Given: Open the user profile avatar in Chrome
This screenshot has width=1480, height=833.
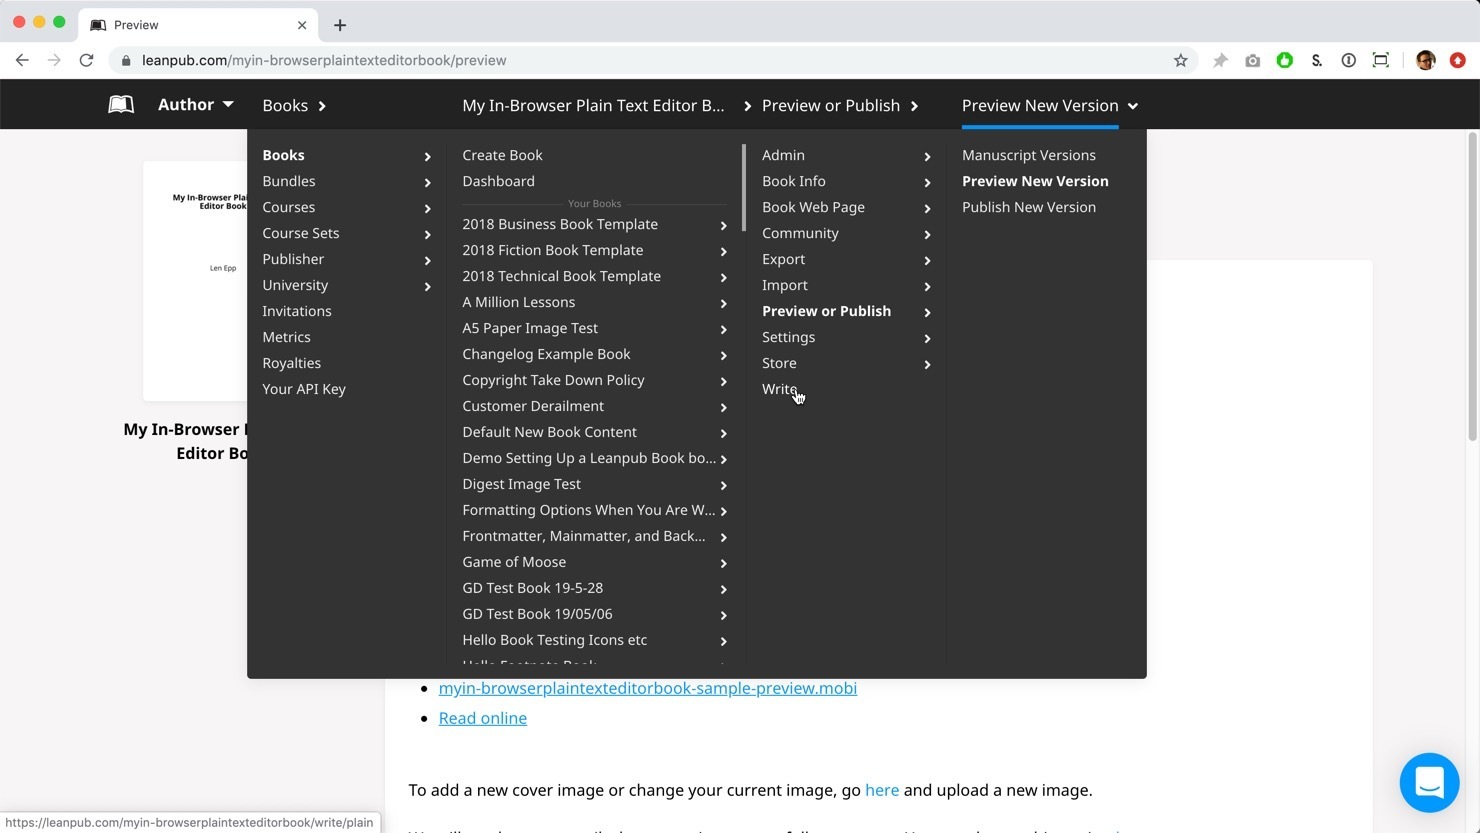Looking at the screenshot, I should 1425,60.
